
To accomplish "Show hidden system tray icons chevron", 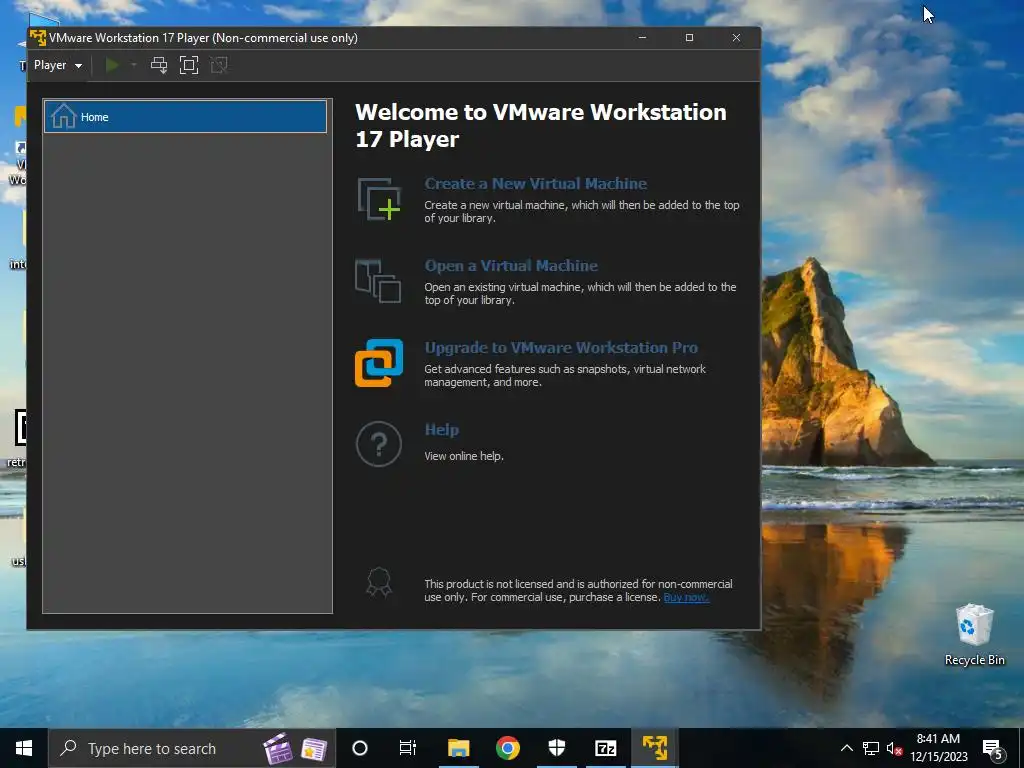I will [x=846, y=748].
